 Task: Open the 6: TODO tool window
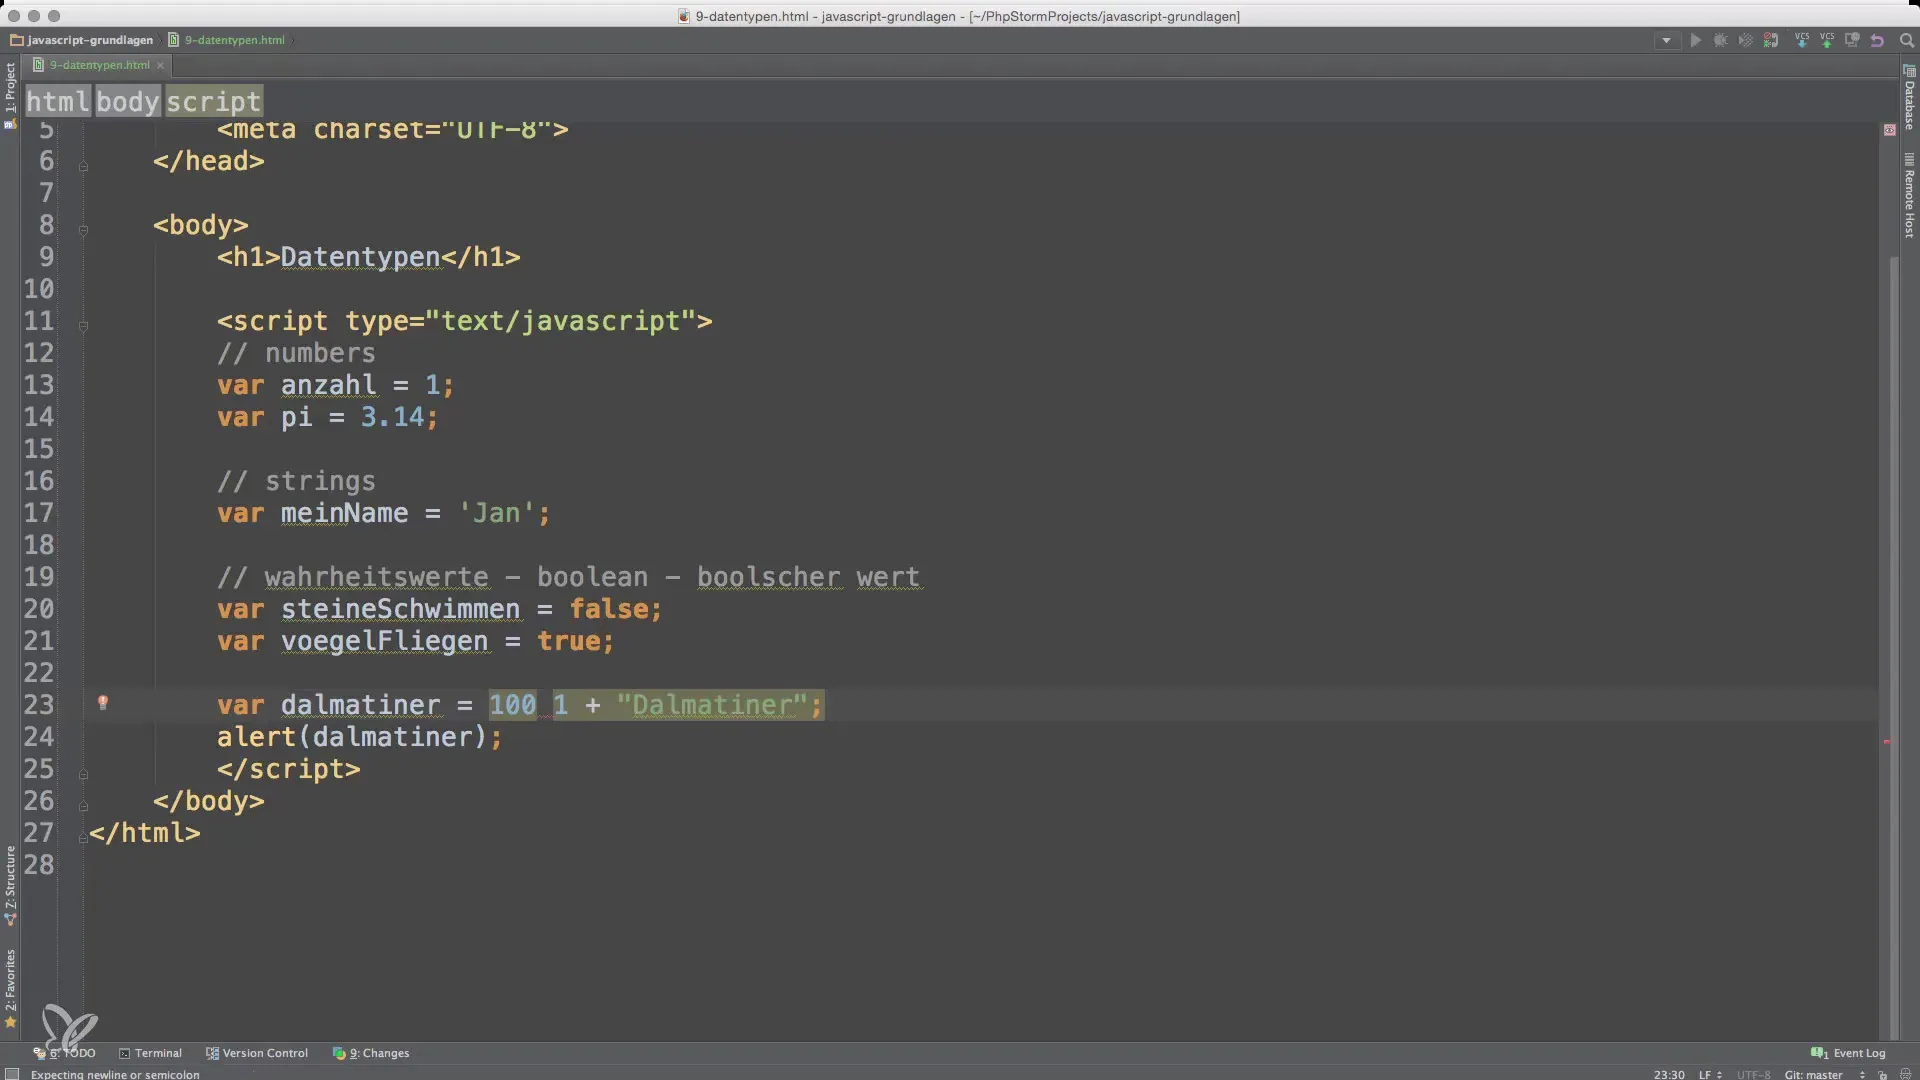tap(65, 1053)
